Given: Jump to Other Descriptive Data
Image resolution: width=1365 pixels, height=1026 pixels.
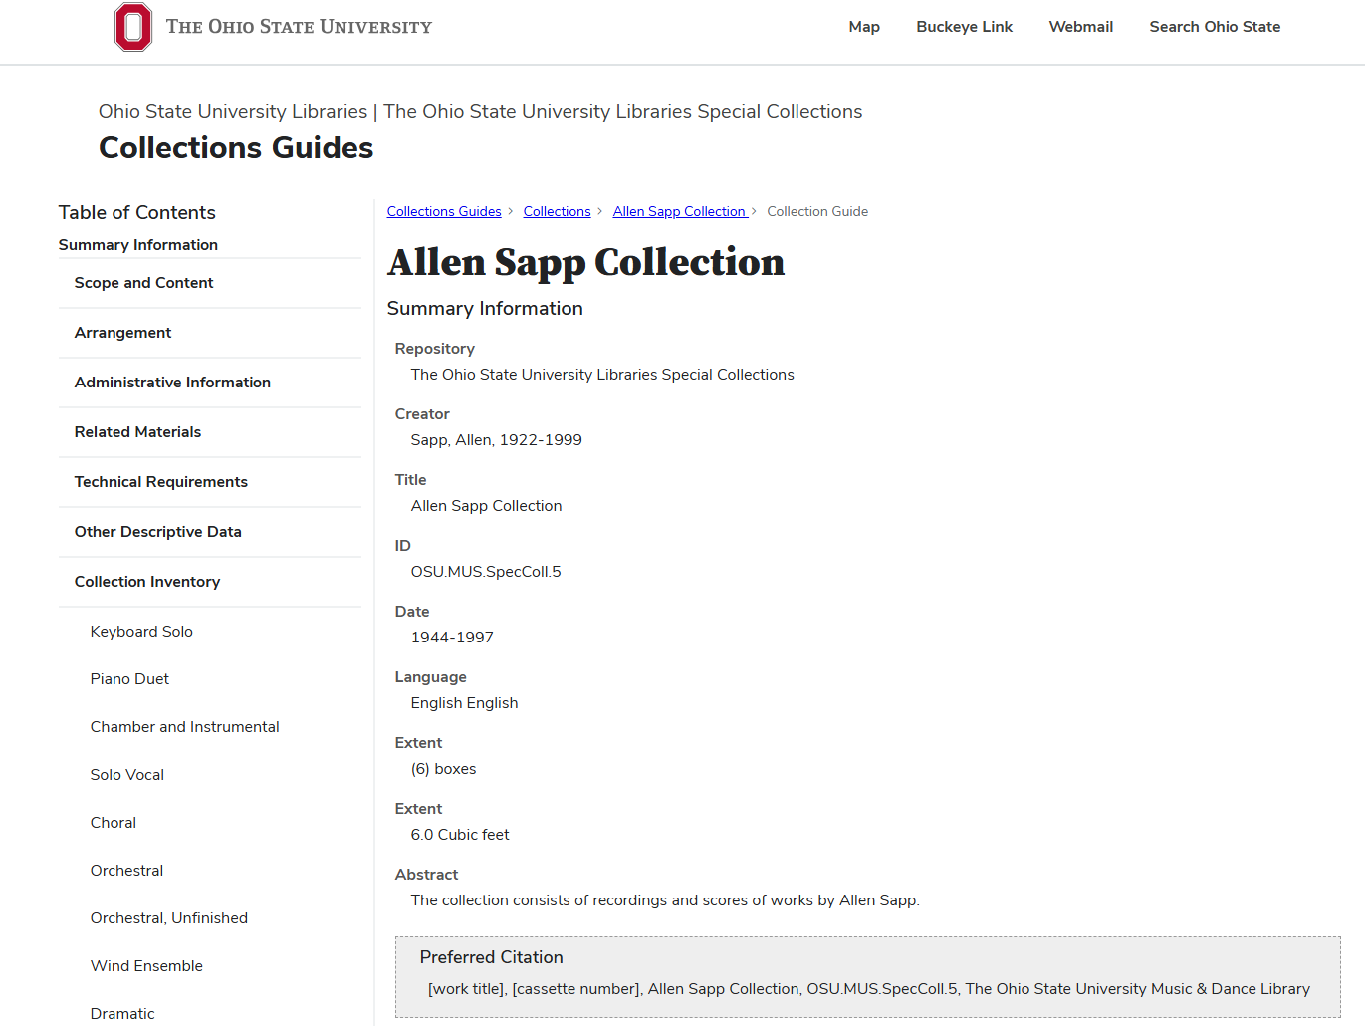Looking at the screenshot, I should [x=158, y=532].
